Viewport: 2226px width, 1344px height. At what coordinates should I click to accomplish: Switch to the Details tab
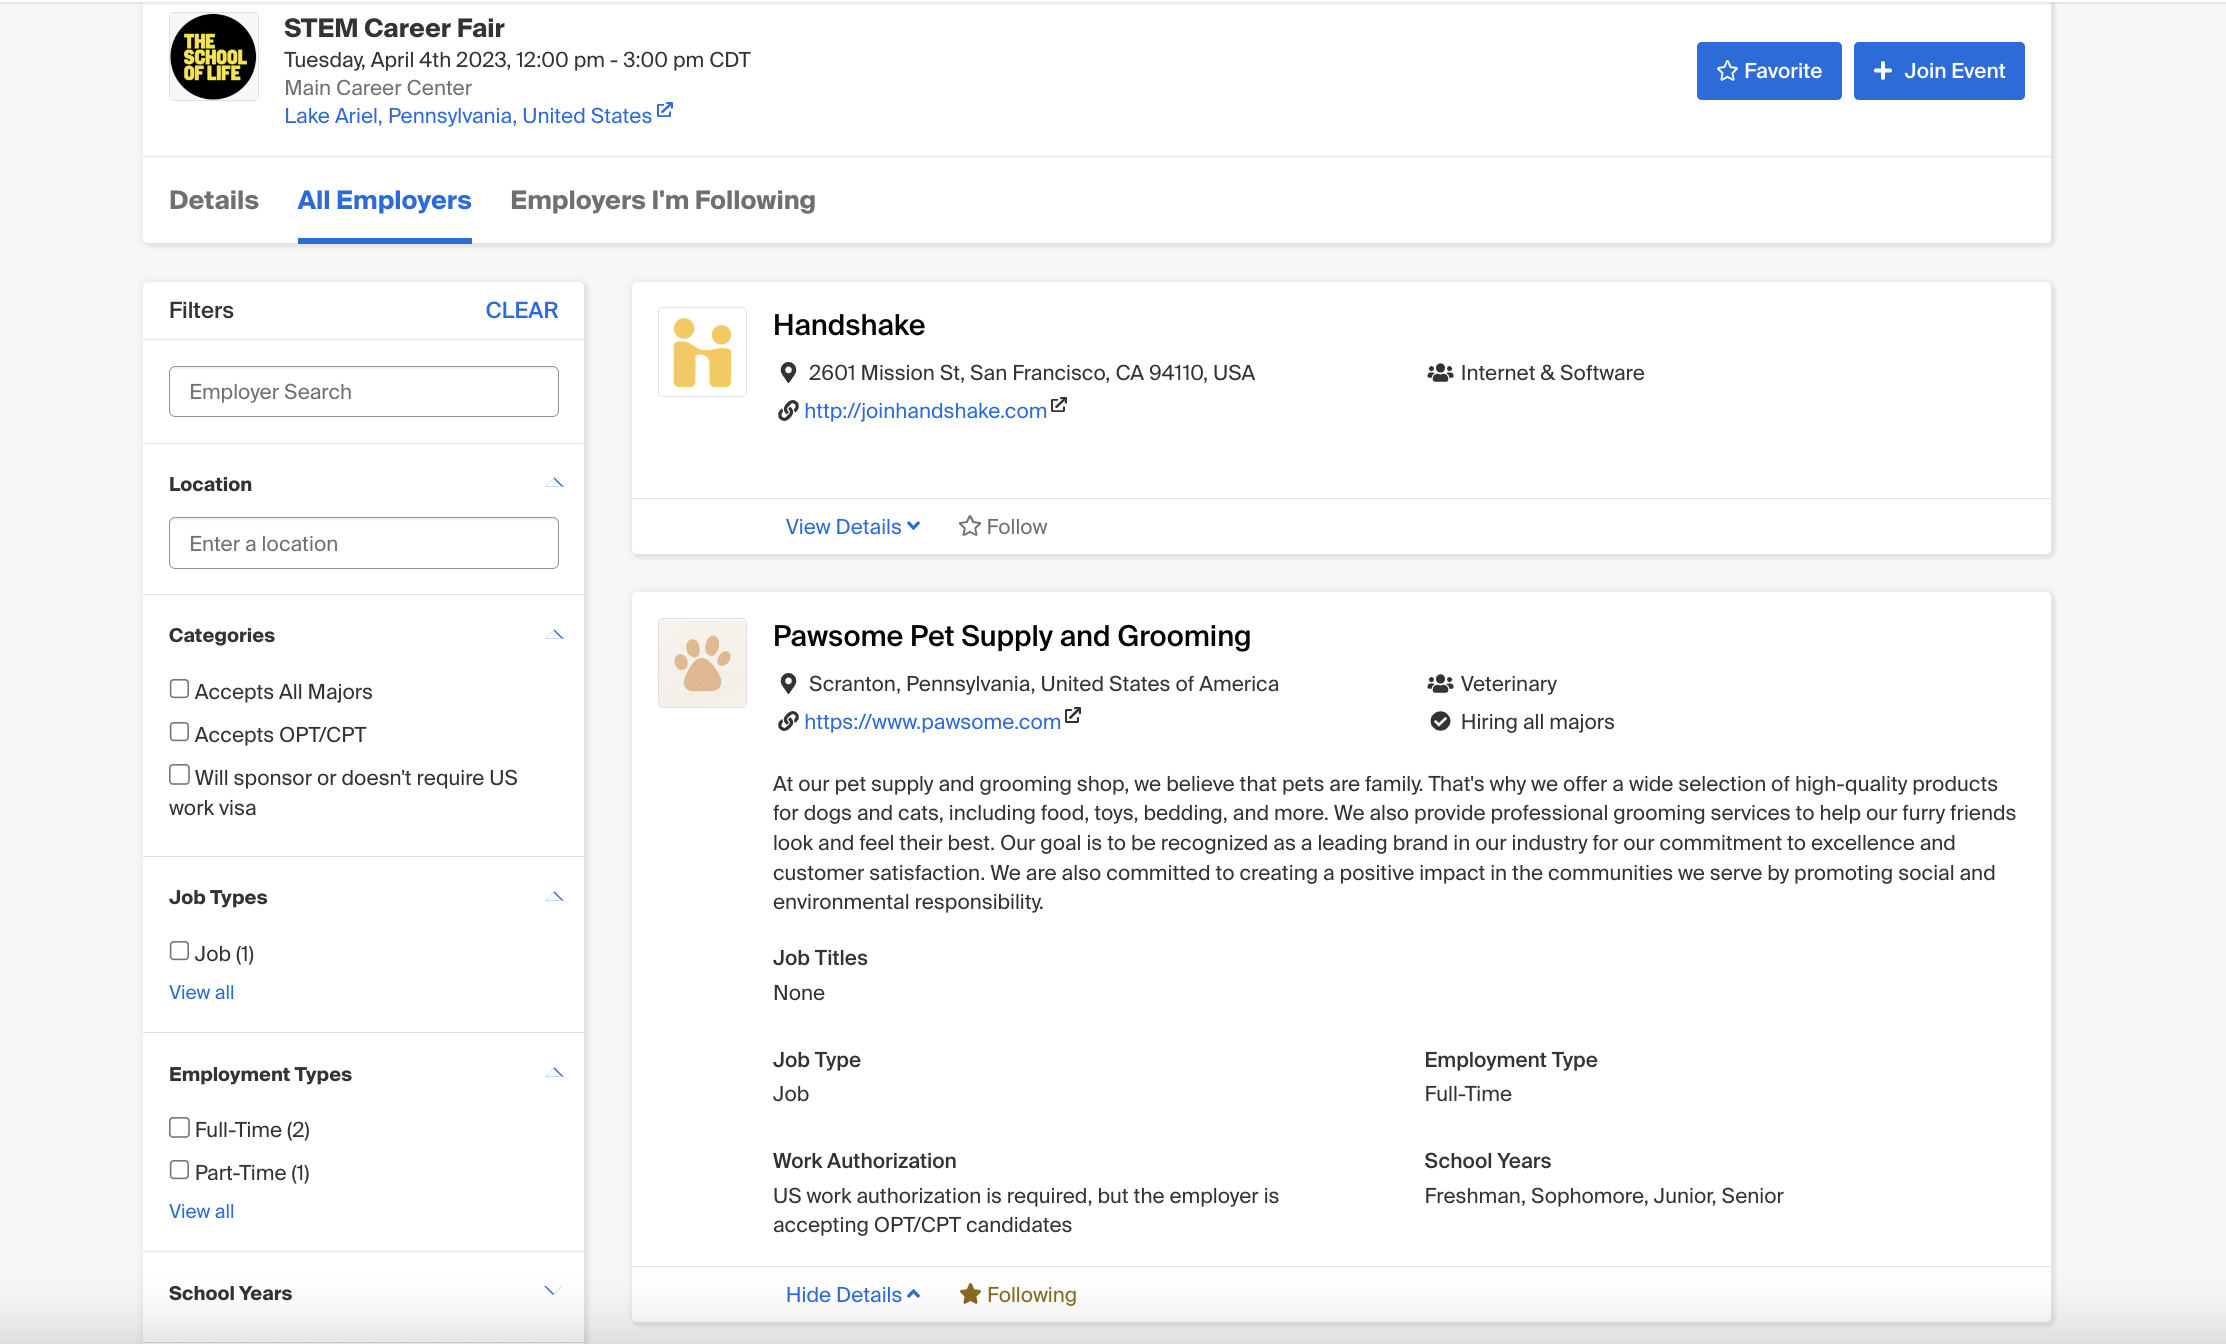(214, 200)
